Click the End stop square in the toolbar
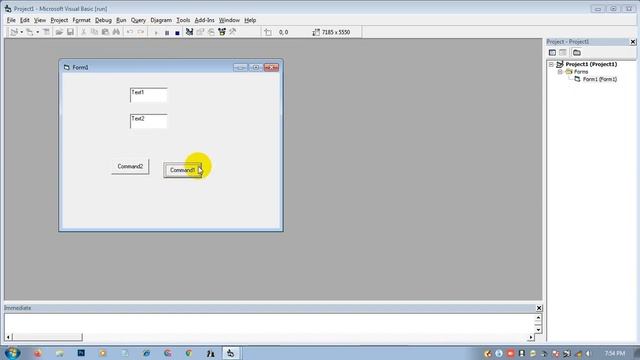Screen dimensions: 640x360 coord(178,32)
